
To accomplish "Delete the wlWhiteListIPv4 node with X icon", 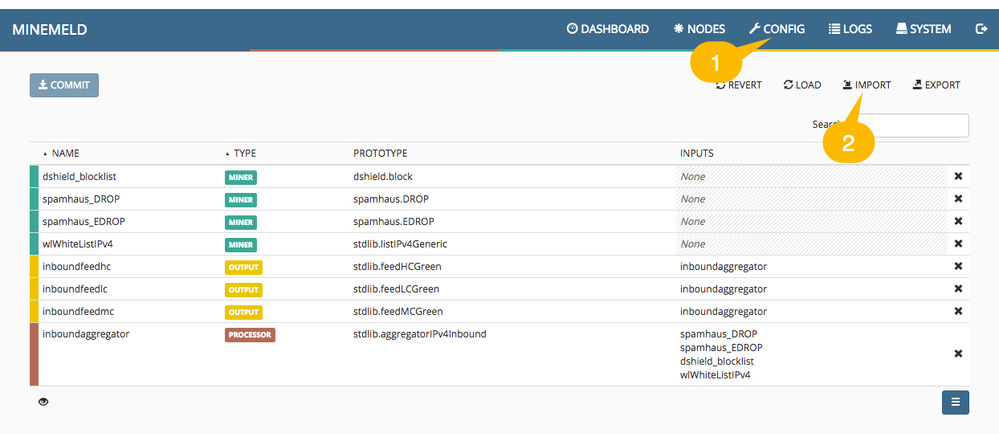I will coord(958,244).
